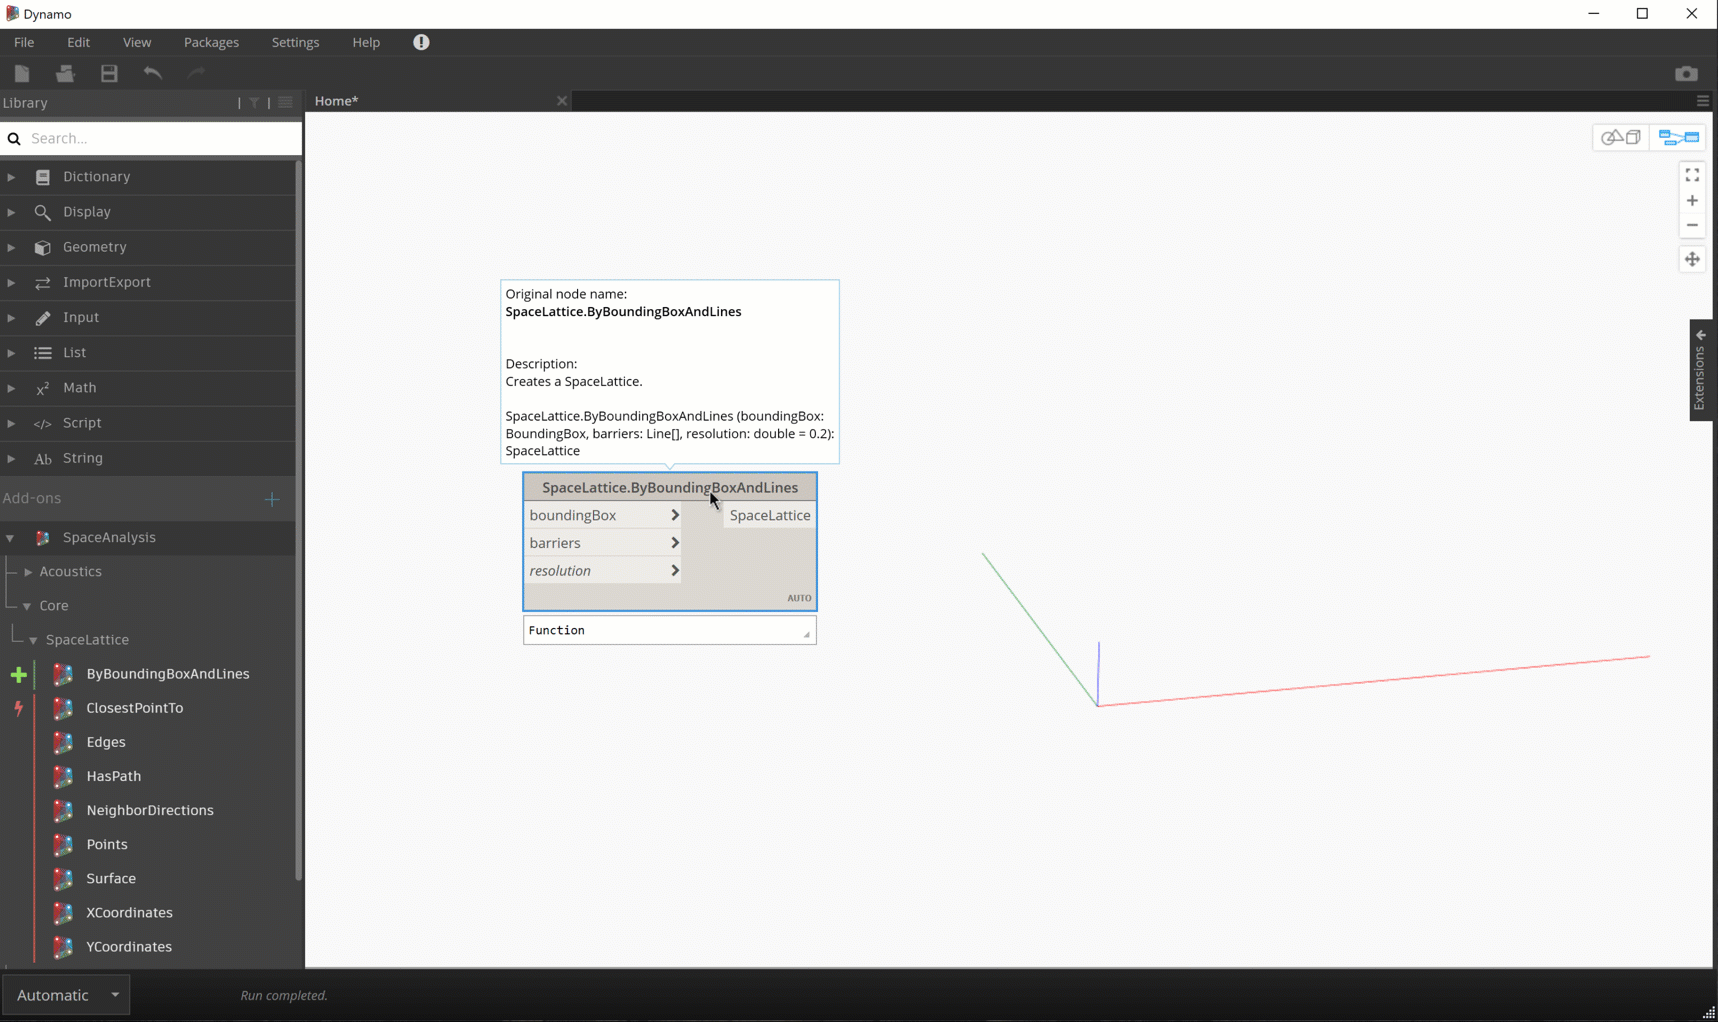
Task: Open the run mode dropdown showing Automatic
Action: [65, 994]
